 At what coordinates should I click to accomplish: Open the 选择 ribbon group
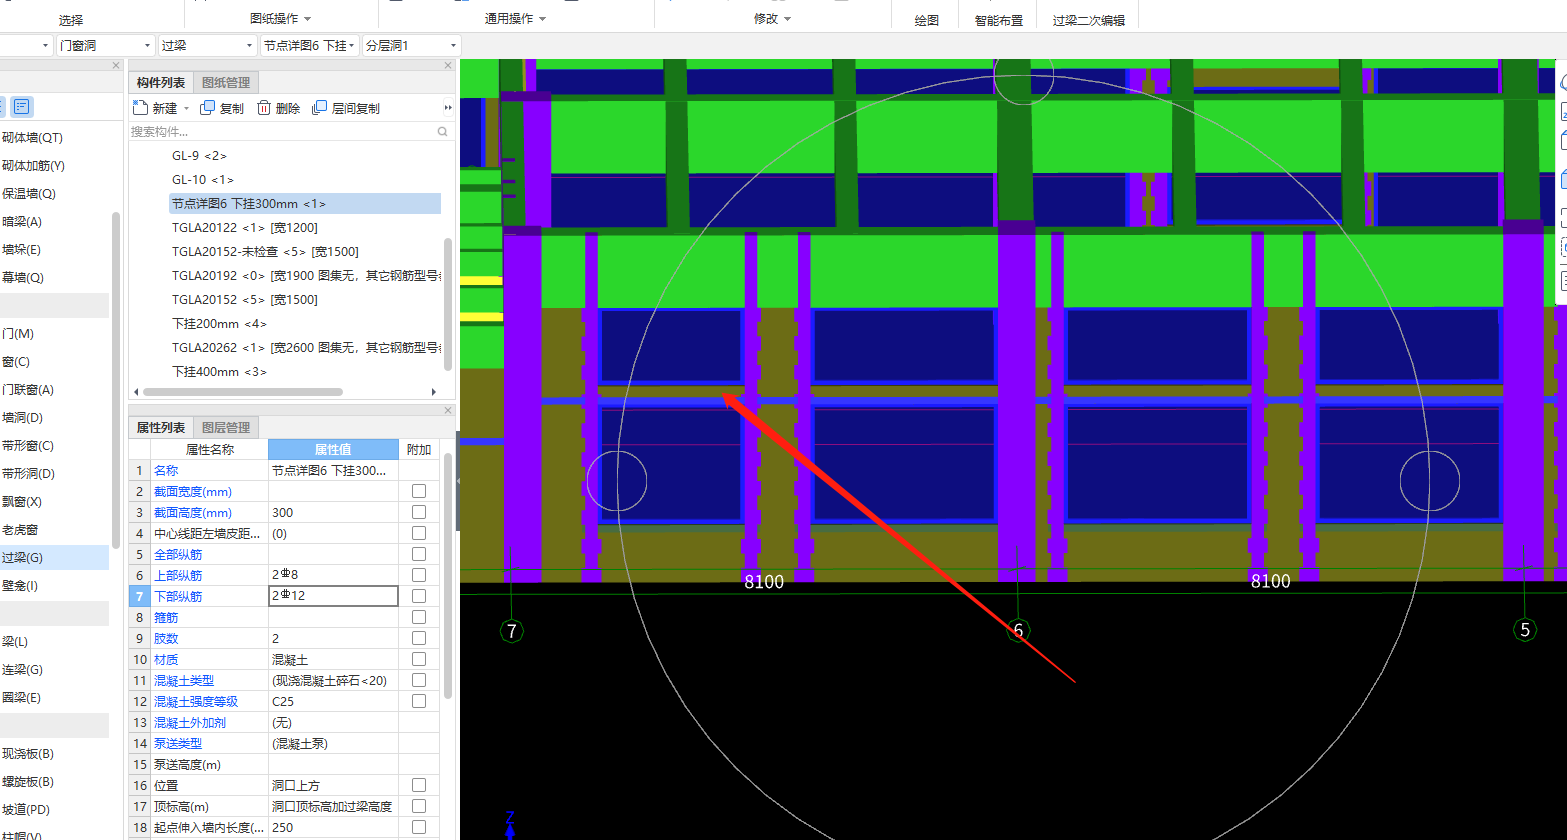(71, 20)
